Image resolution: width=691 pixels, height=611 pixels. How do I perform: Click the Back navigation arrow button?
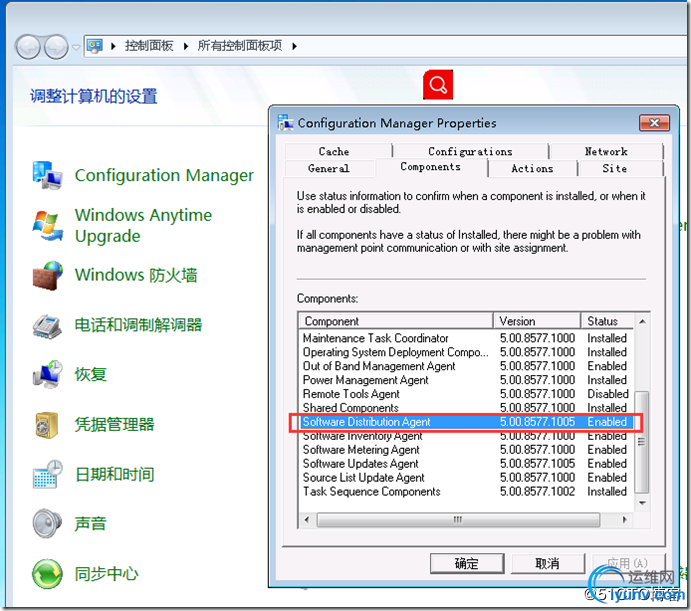point(28,46)
